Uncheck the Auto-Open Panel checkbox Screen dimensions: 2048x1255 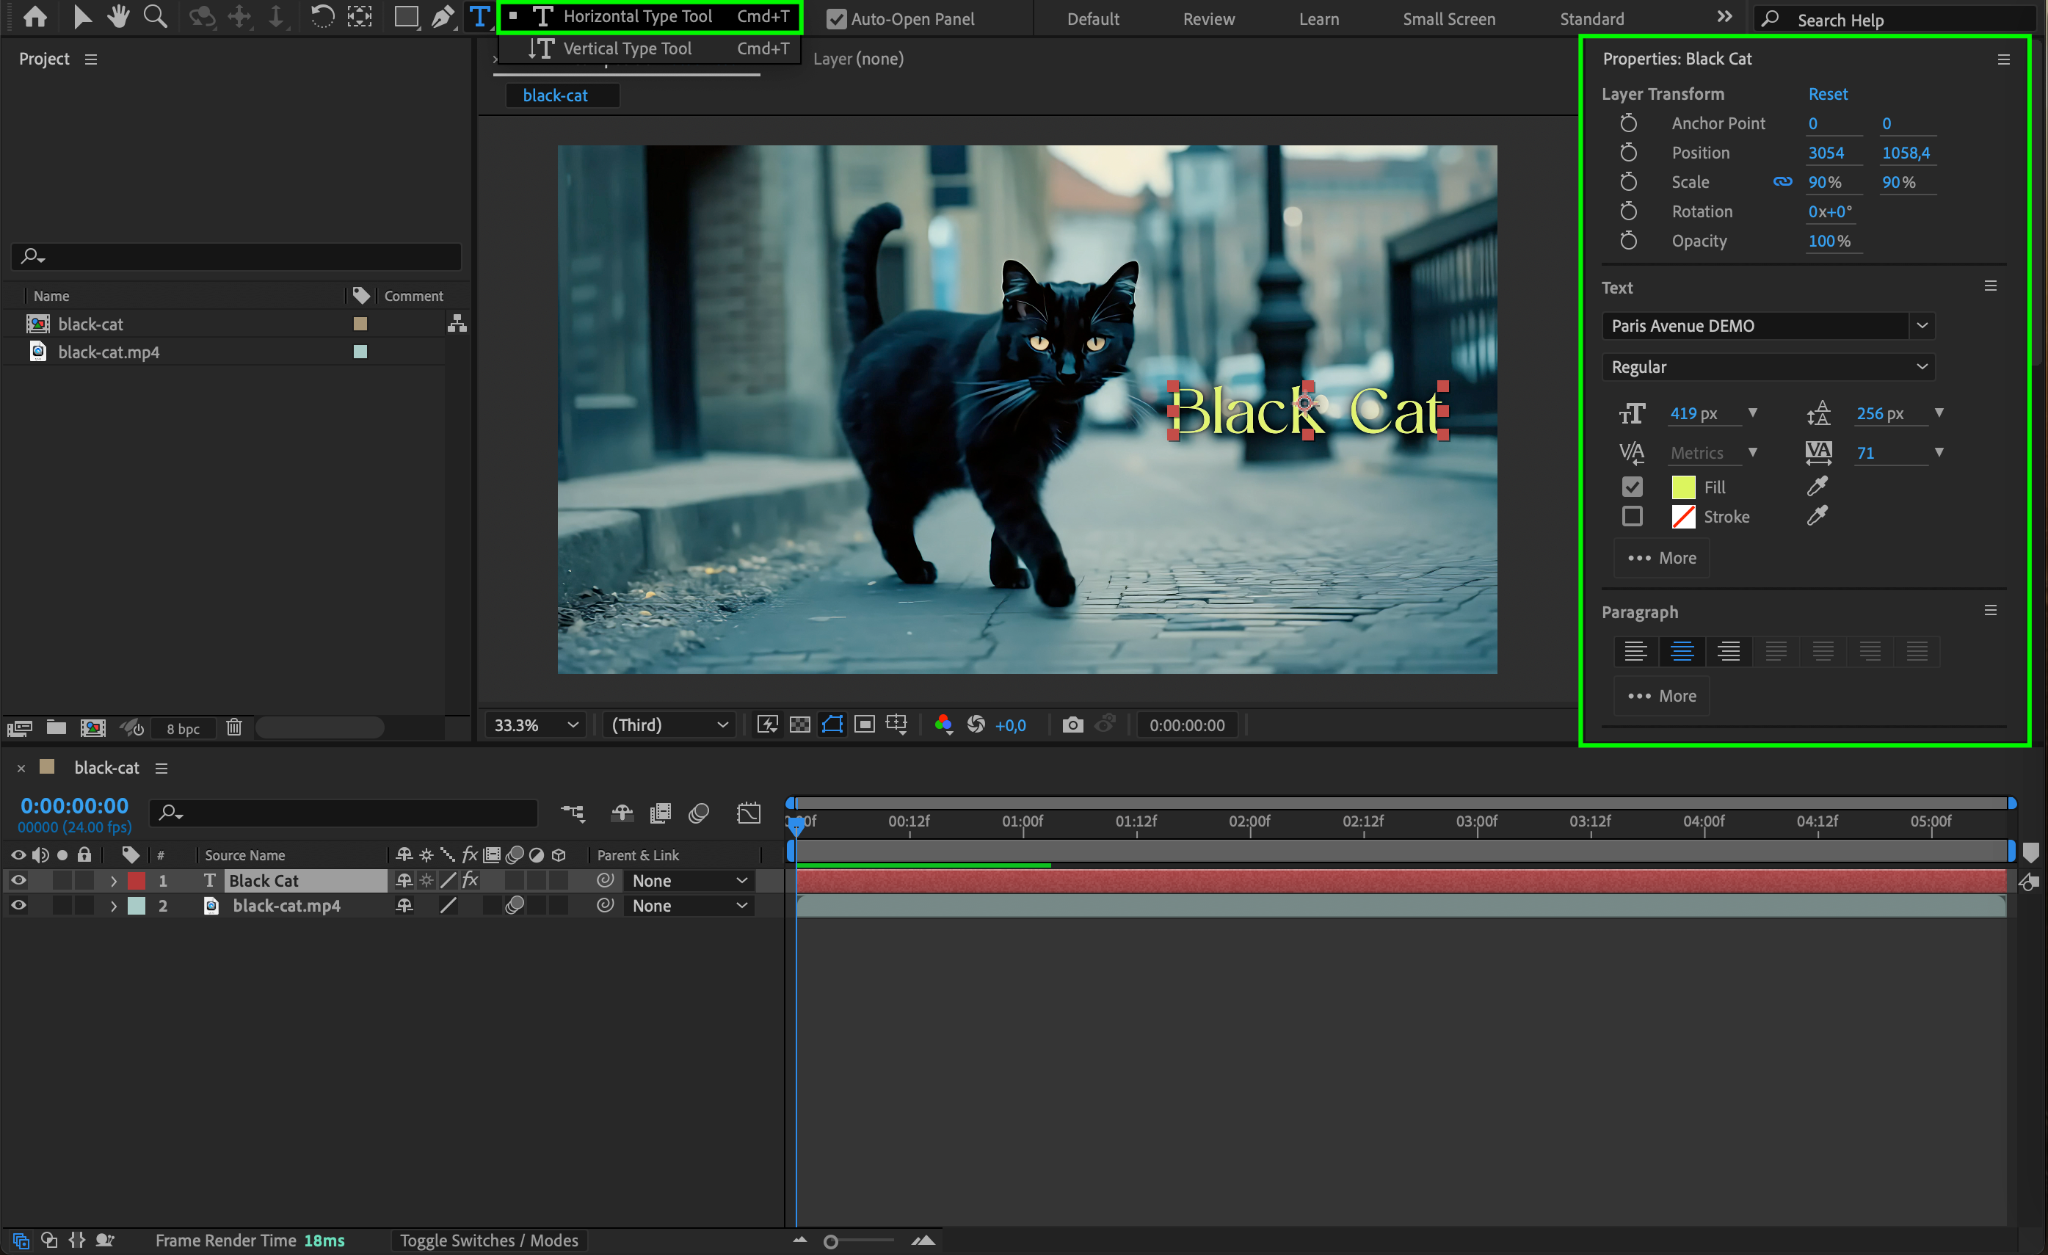click(x=836, y=19)
